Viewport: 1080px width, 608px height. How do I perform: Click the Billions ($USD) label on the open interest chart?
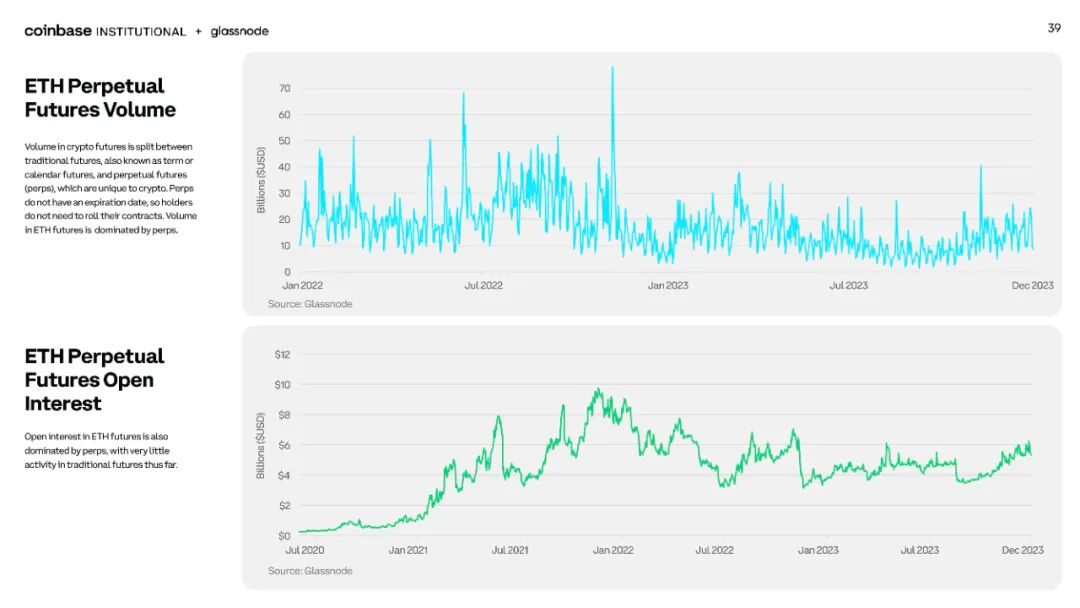(x=260, y=445)
